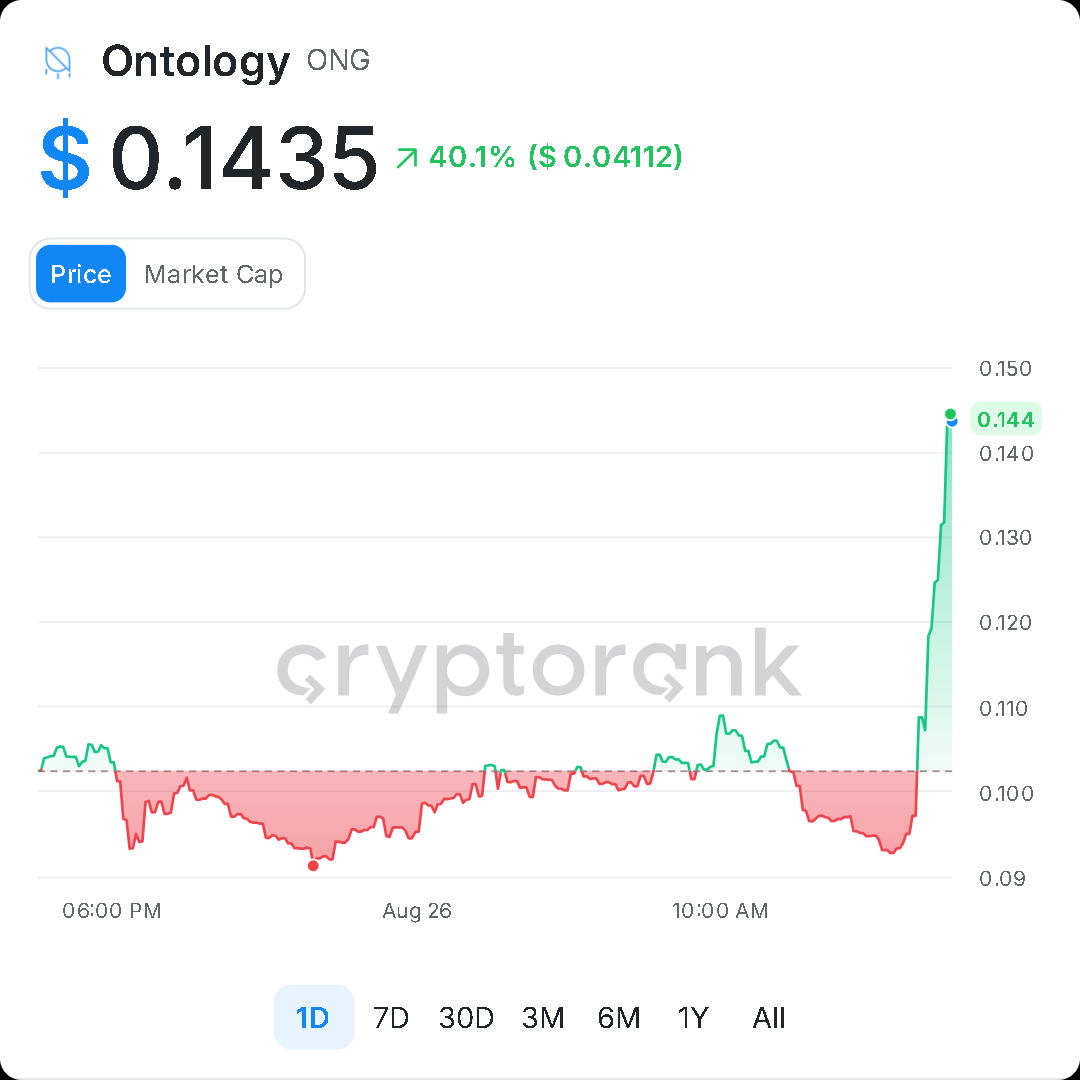The height and width of the screenshot is (1080, 1080).
Task: Select the Price toggle
Action: (x=81, y=273)
